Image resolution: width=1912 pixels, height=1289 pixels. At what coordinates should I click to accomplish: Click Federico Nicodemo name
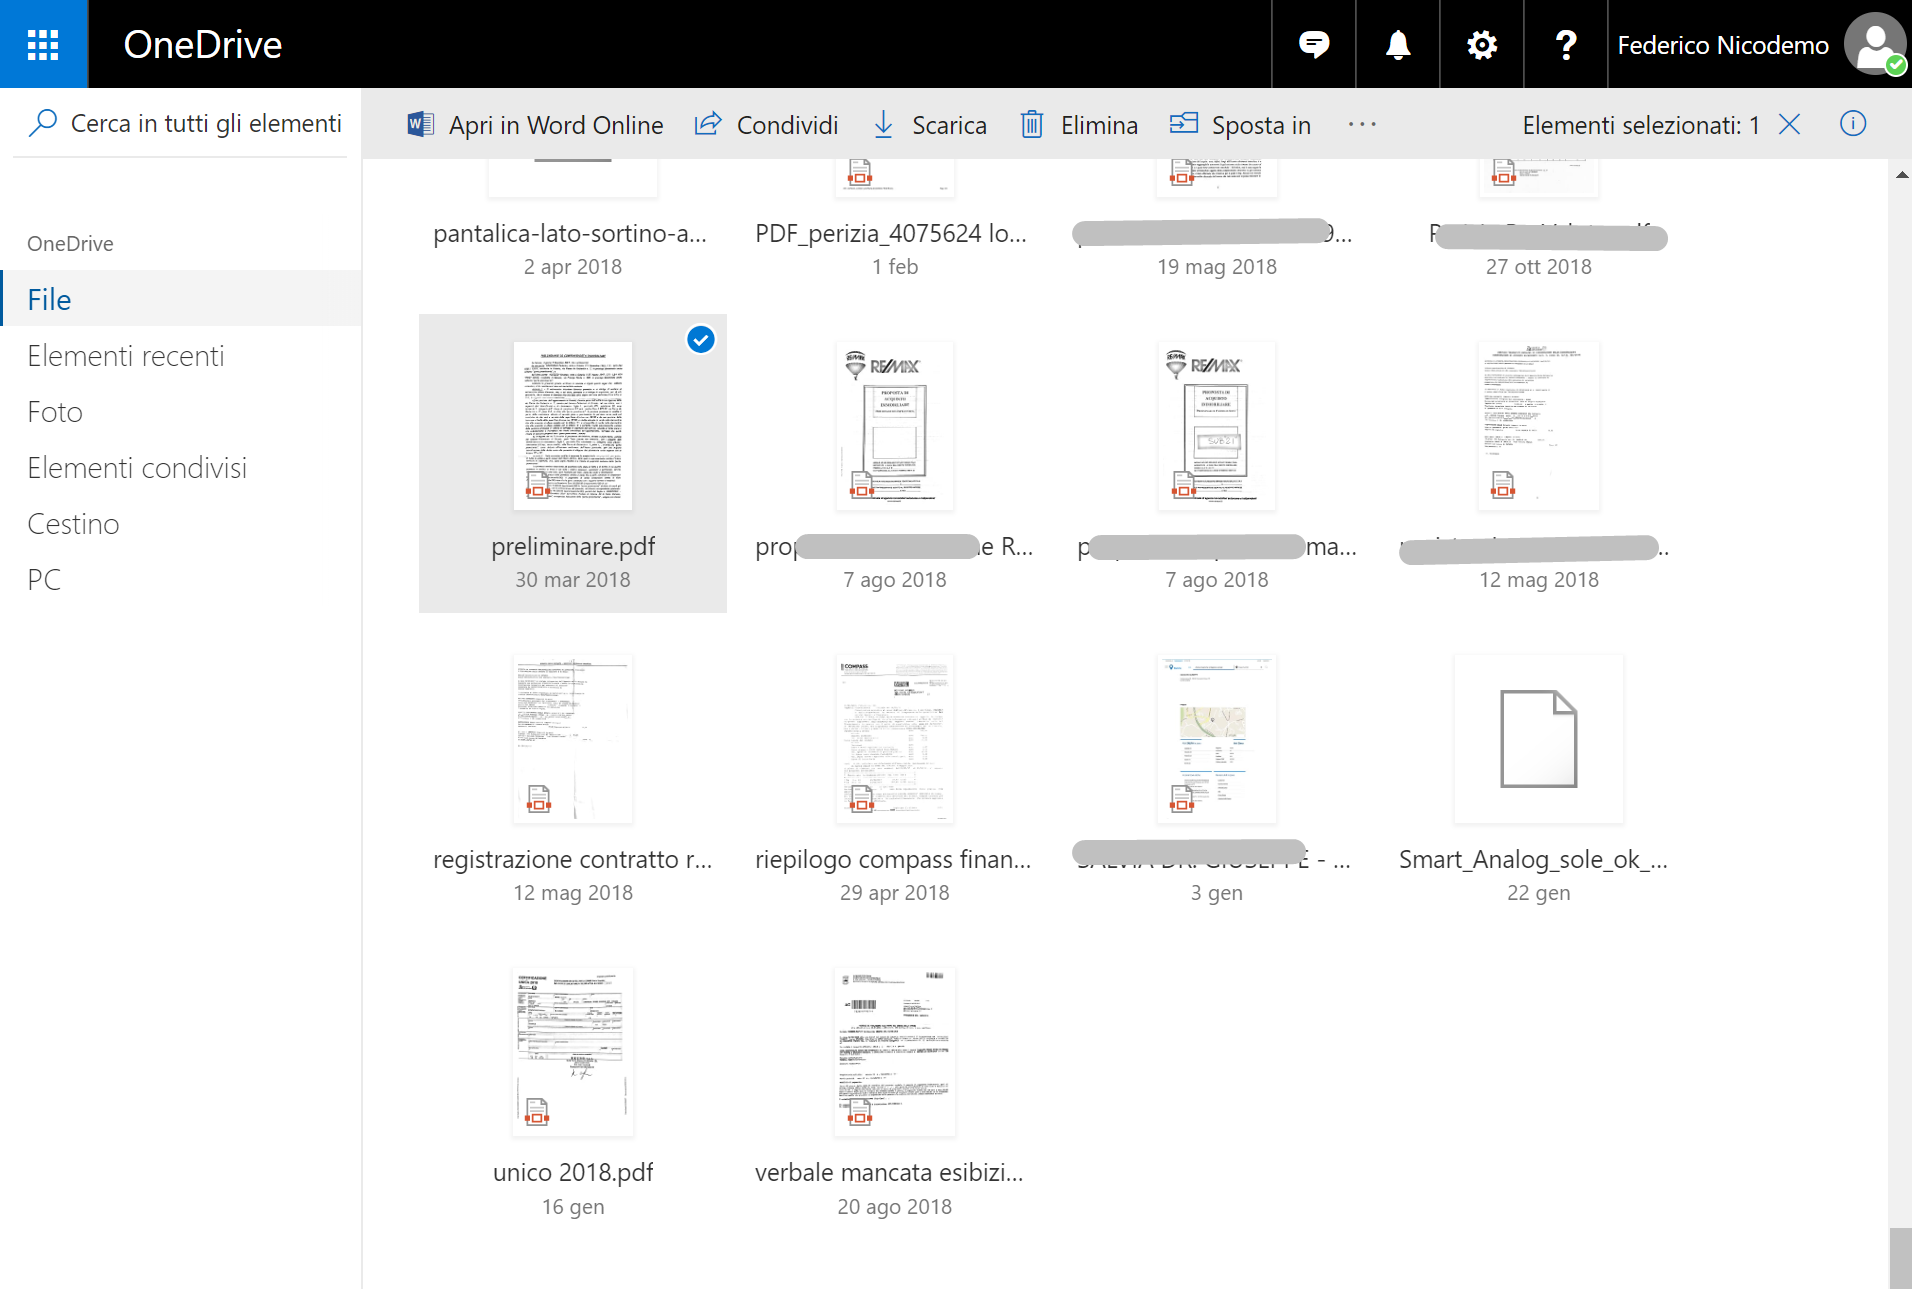click(1723, 45)
